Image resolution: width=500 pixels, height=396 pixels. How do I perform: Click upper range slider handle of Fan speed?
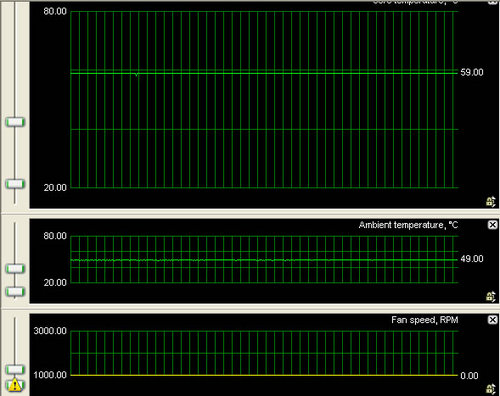(15, 369)
